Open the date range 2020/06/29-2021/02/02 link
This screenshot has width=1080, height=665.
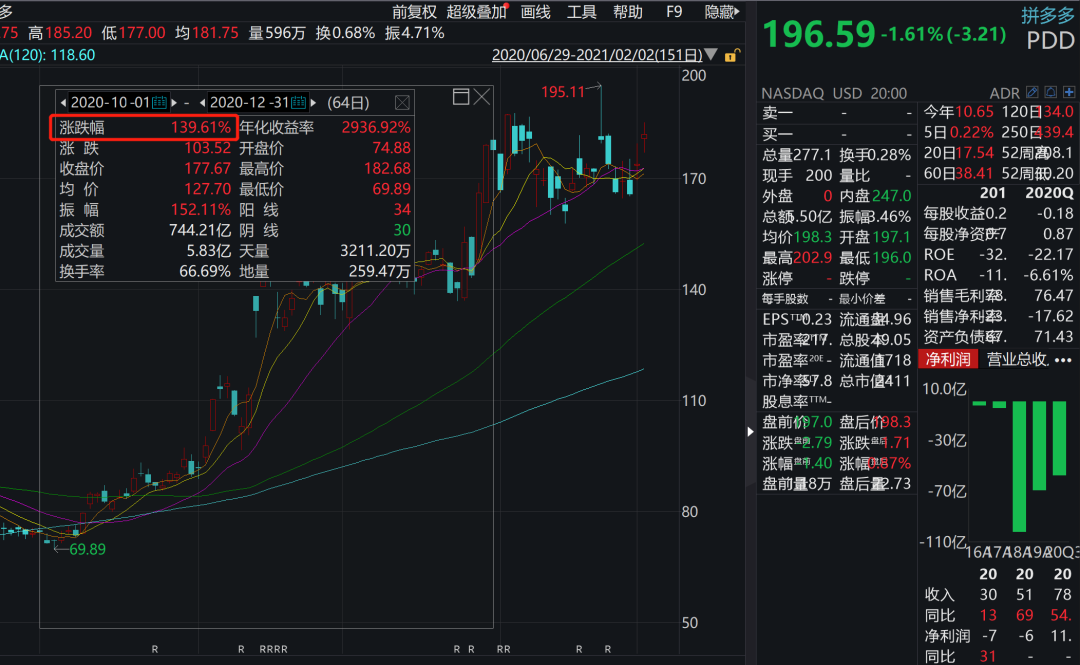tap(597, 55)
